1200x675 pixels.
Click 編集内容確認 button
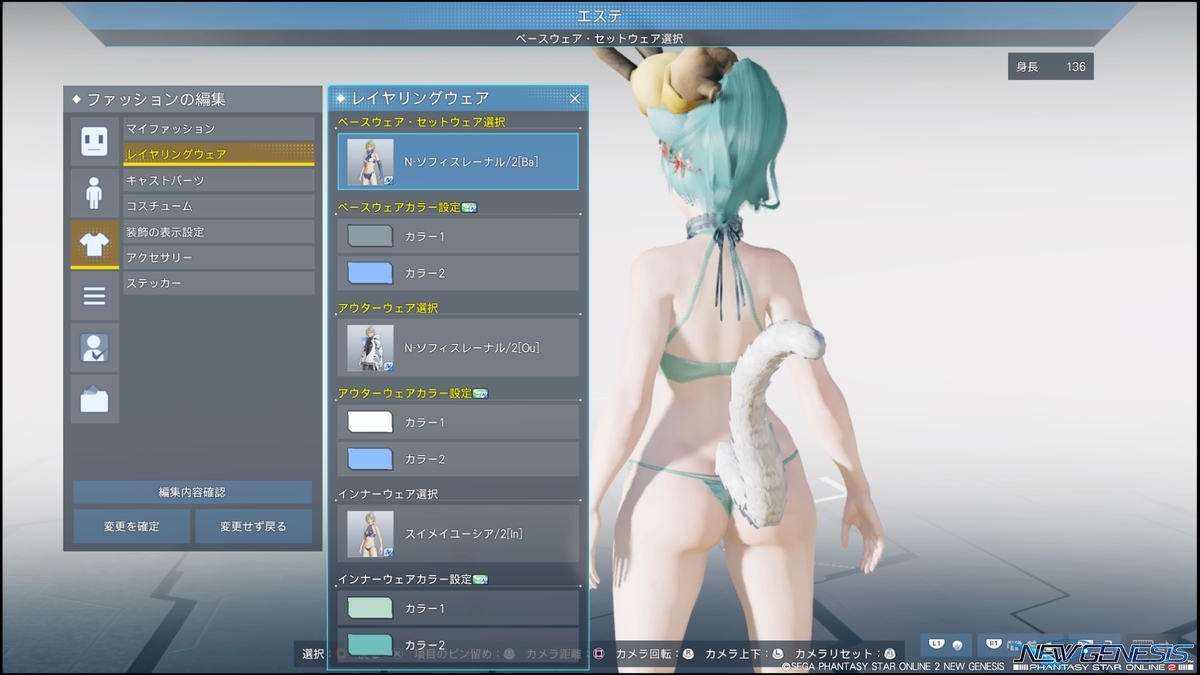coord(192,492)
